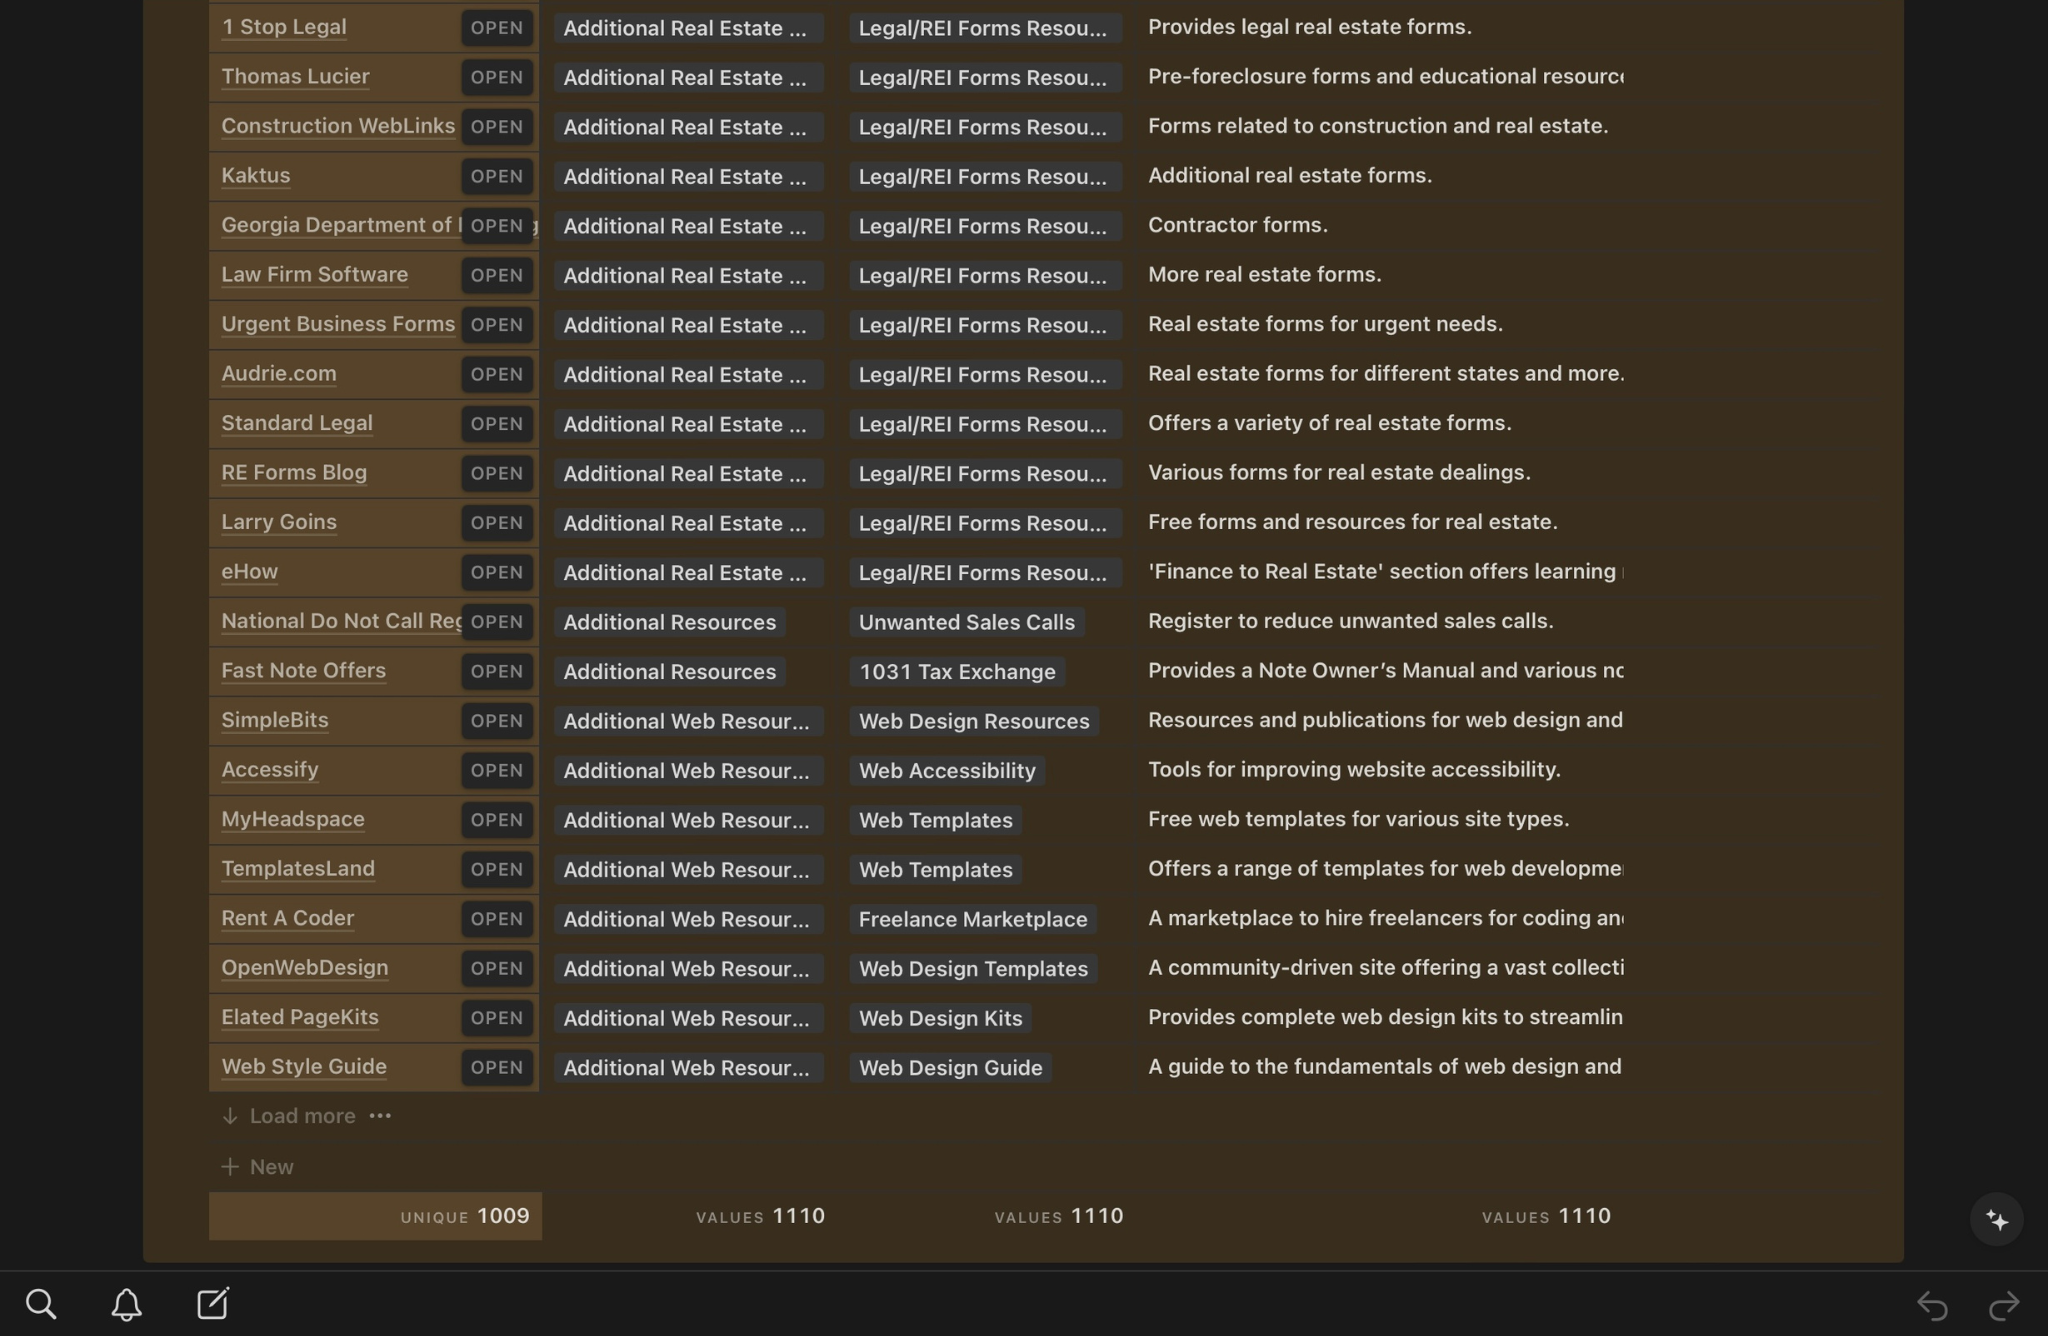Click the redo arrow icon
The width and height of the screenshot is (2048, 1336).
[2004, 1305]
